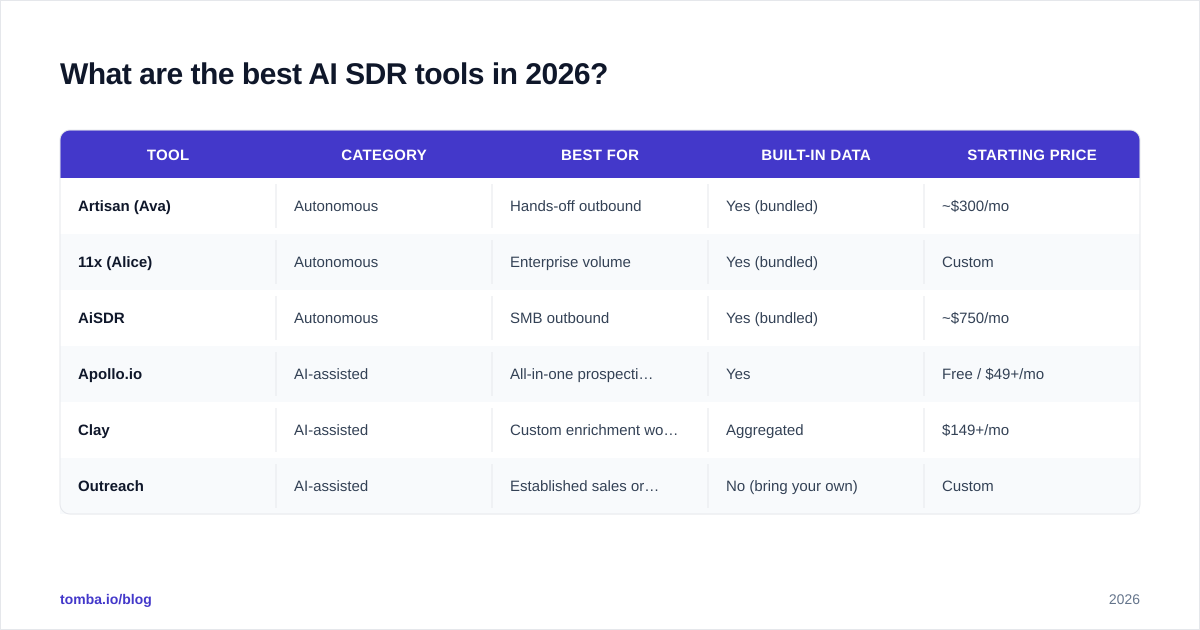The height and width of the screenshot is (630, 1200).
Task: Click the SMB outbound cell
Action: pos(559,318)
